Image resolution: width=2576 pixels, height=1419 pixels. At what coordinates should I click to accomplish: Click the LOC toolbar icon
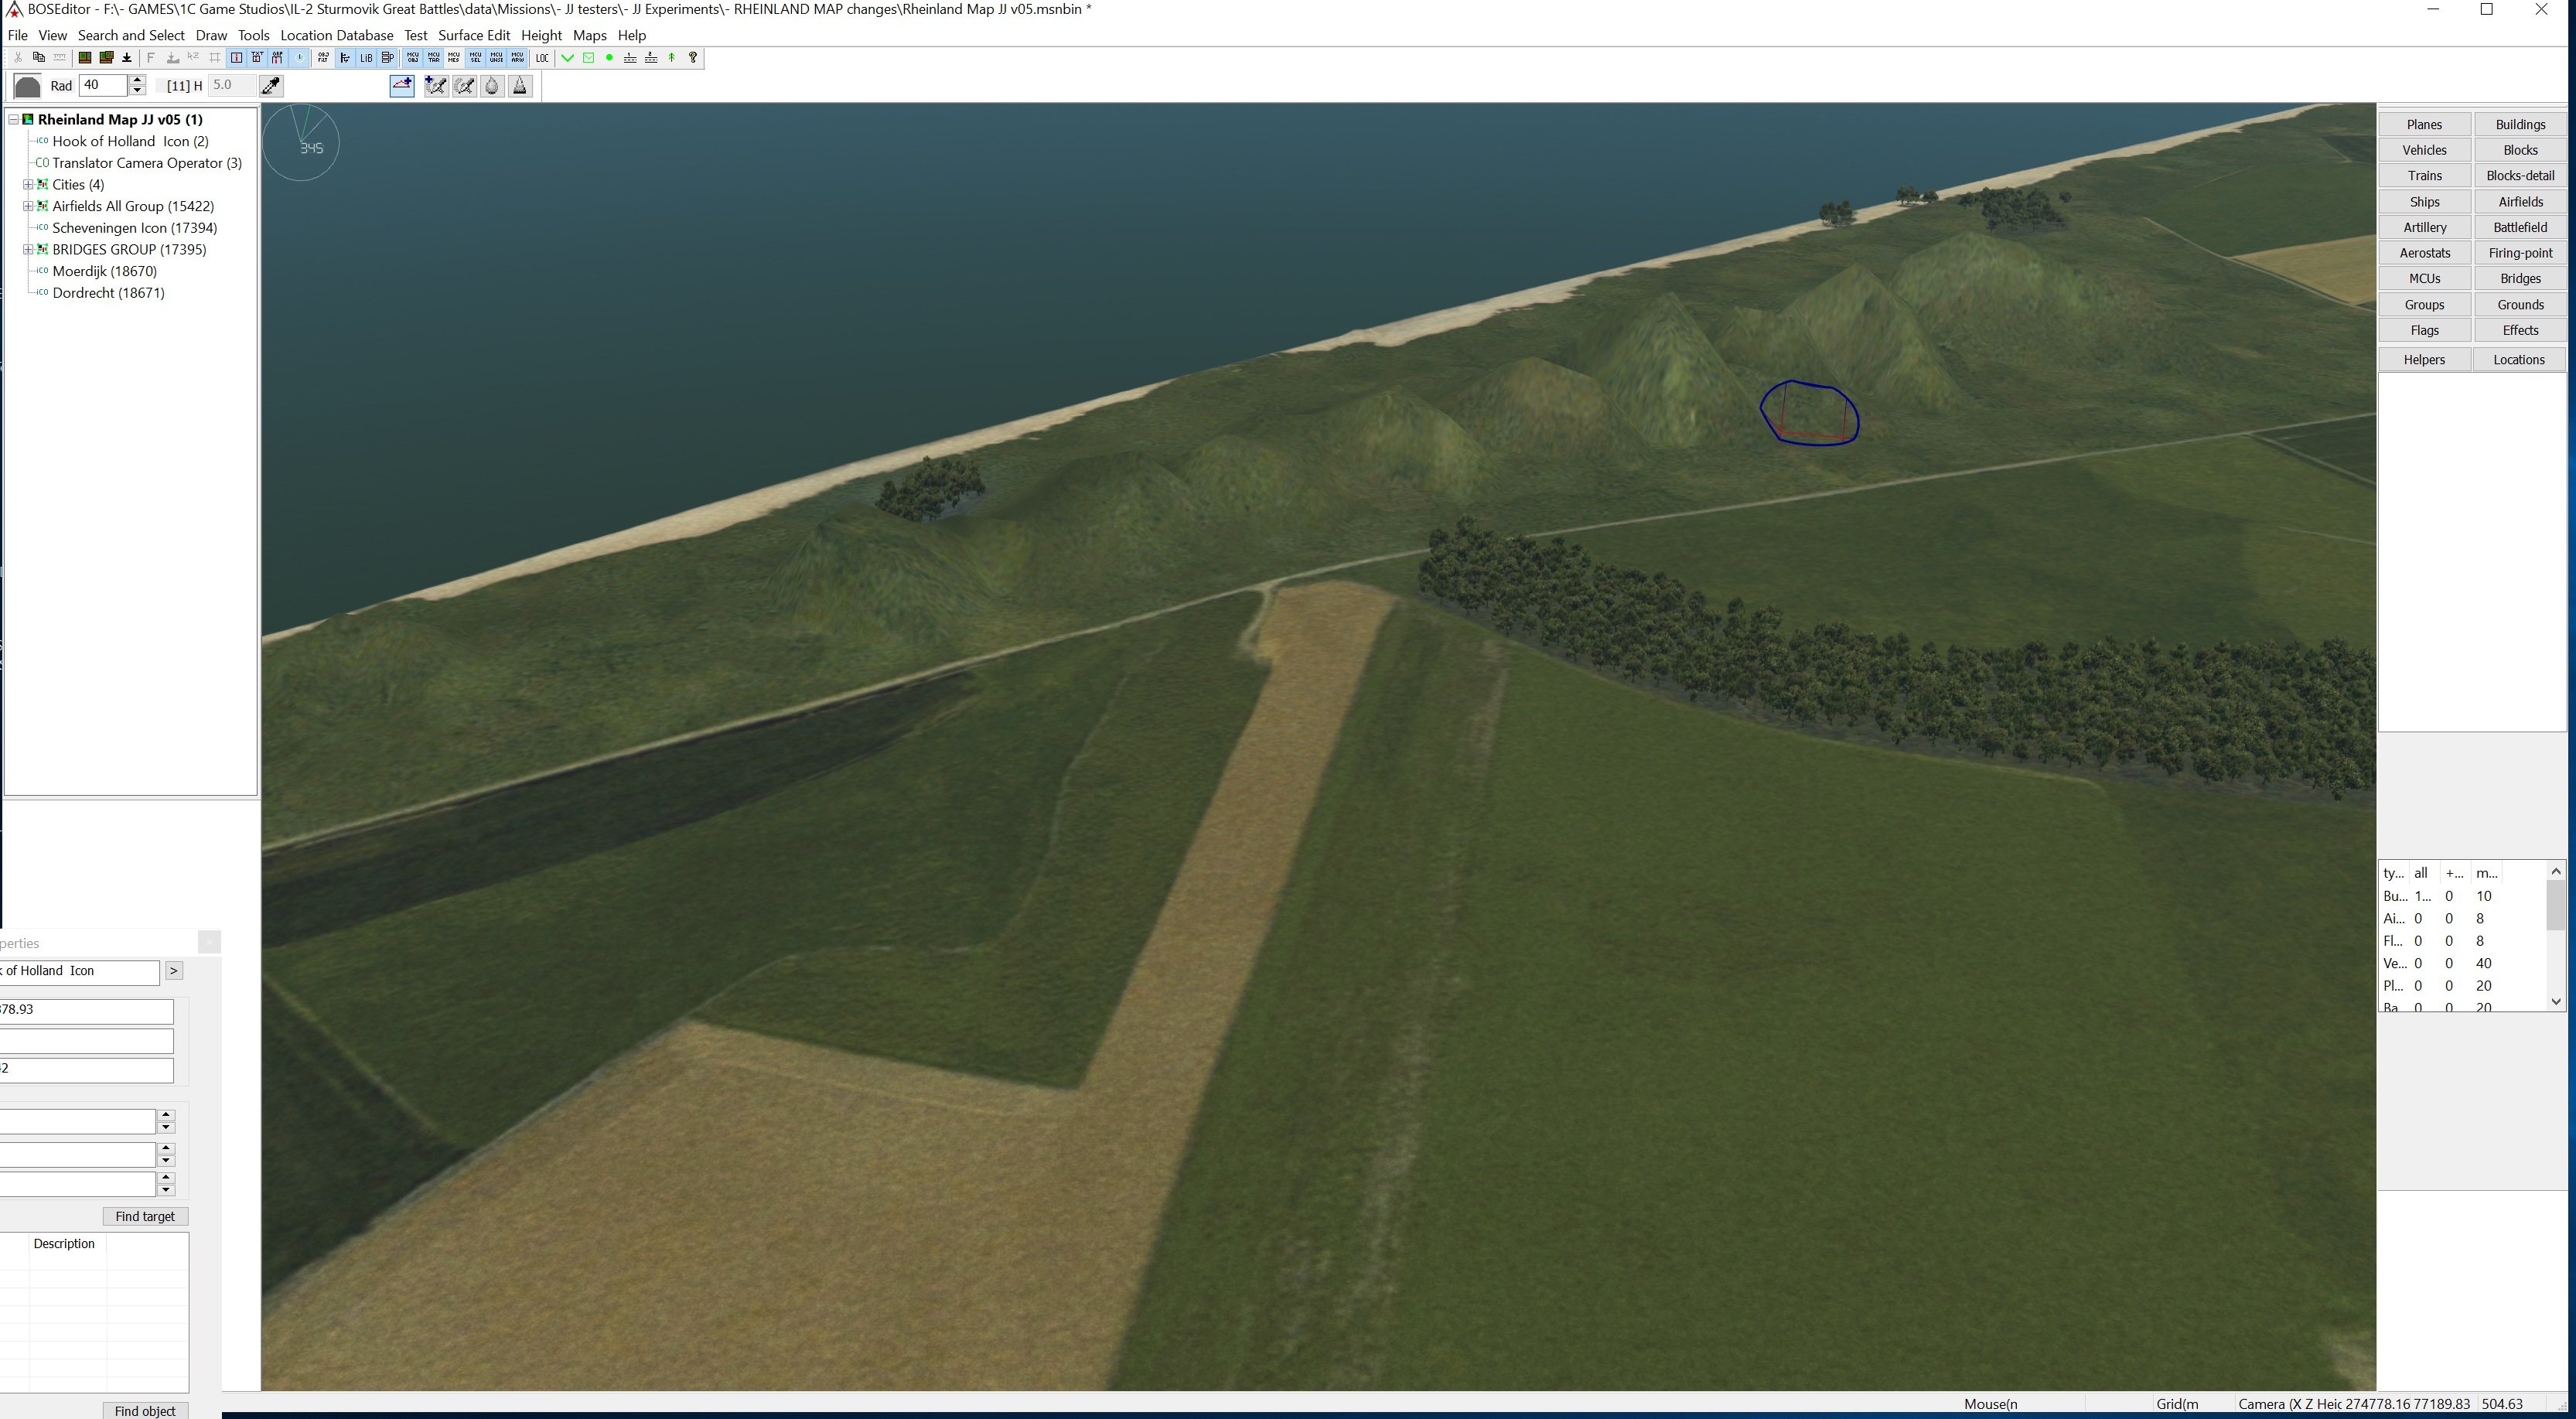pos(542,58)
